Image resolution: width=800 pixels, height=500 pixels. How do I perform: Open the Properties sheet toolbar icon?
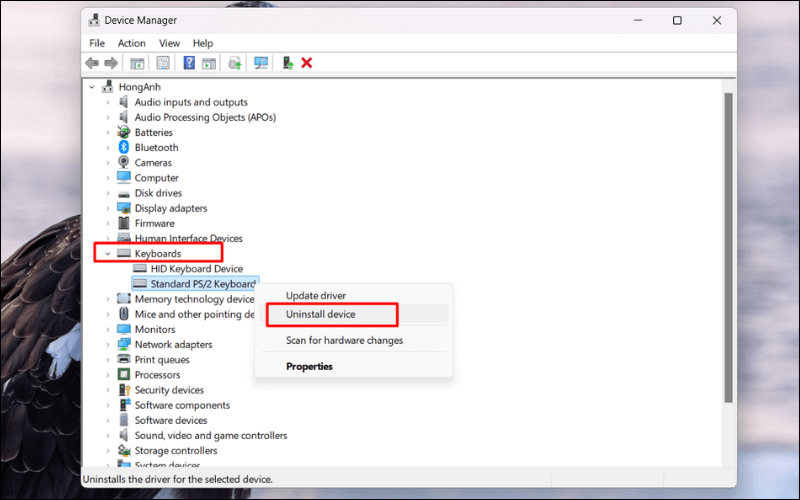pyautogui.click(x=163, y=63)
